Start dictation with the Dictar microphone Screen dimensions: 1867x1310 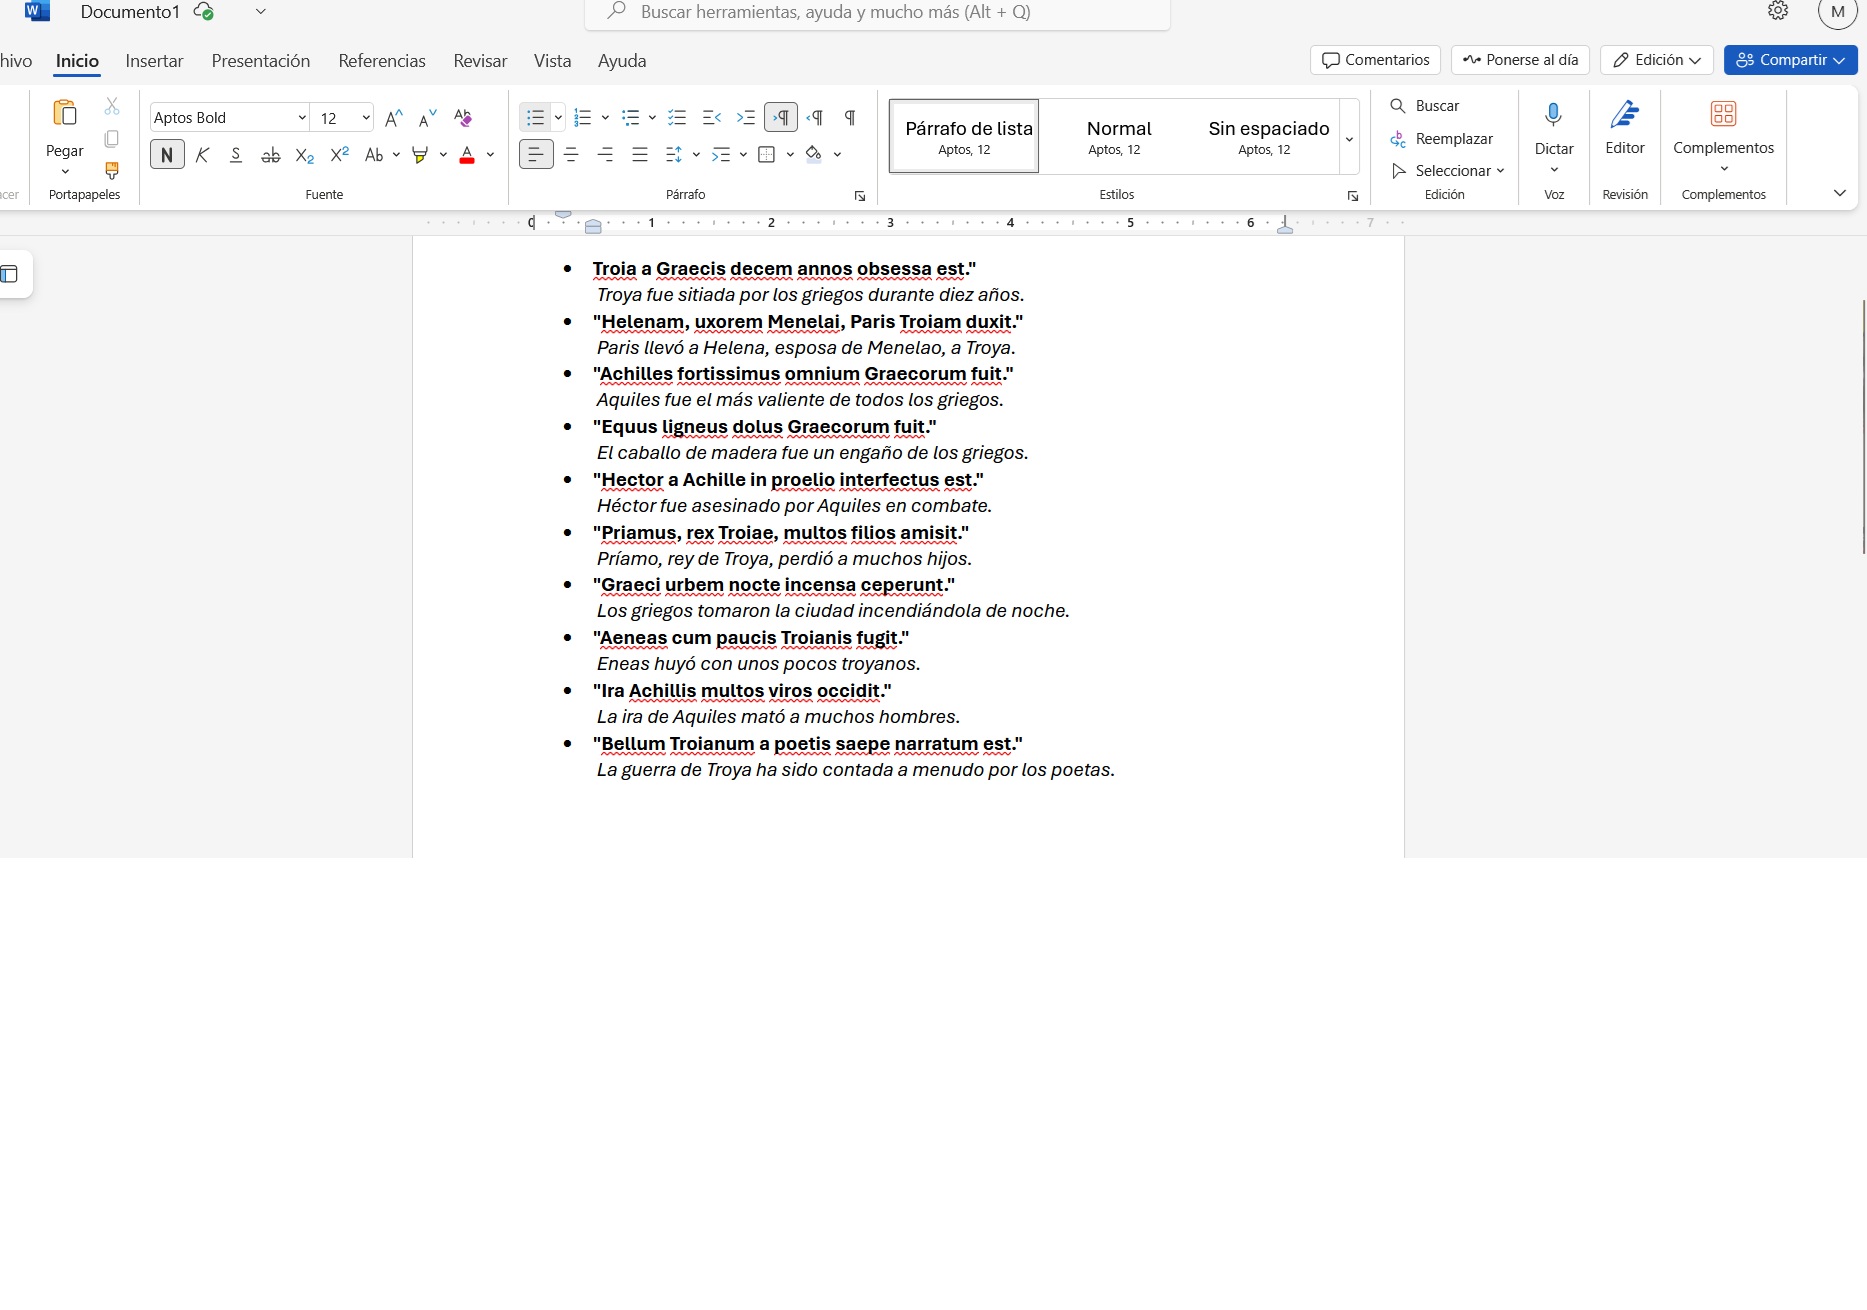(1553, 130)
